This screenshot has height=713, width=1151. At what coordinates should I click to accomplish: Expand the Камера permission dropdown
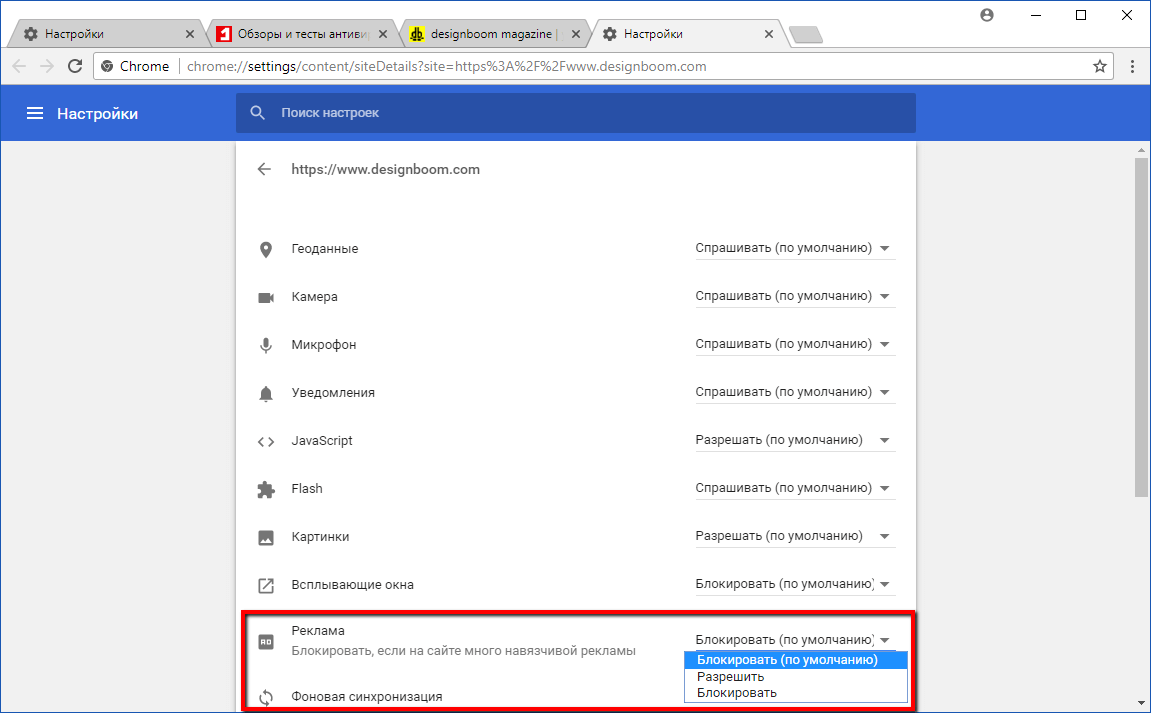pos(794,296)
